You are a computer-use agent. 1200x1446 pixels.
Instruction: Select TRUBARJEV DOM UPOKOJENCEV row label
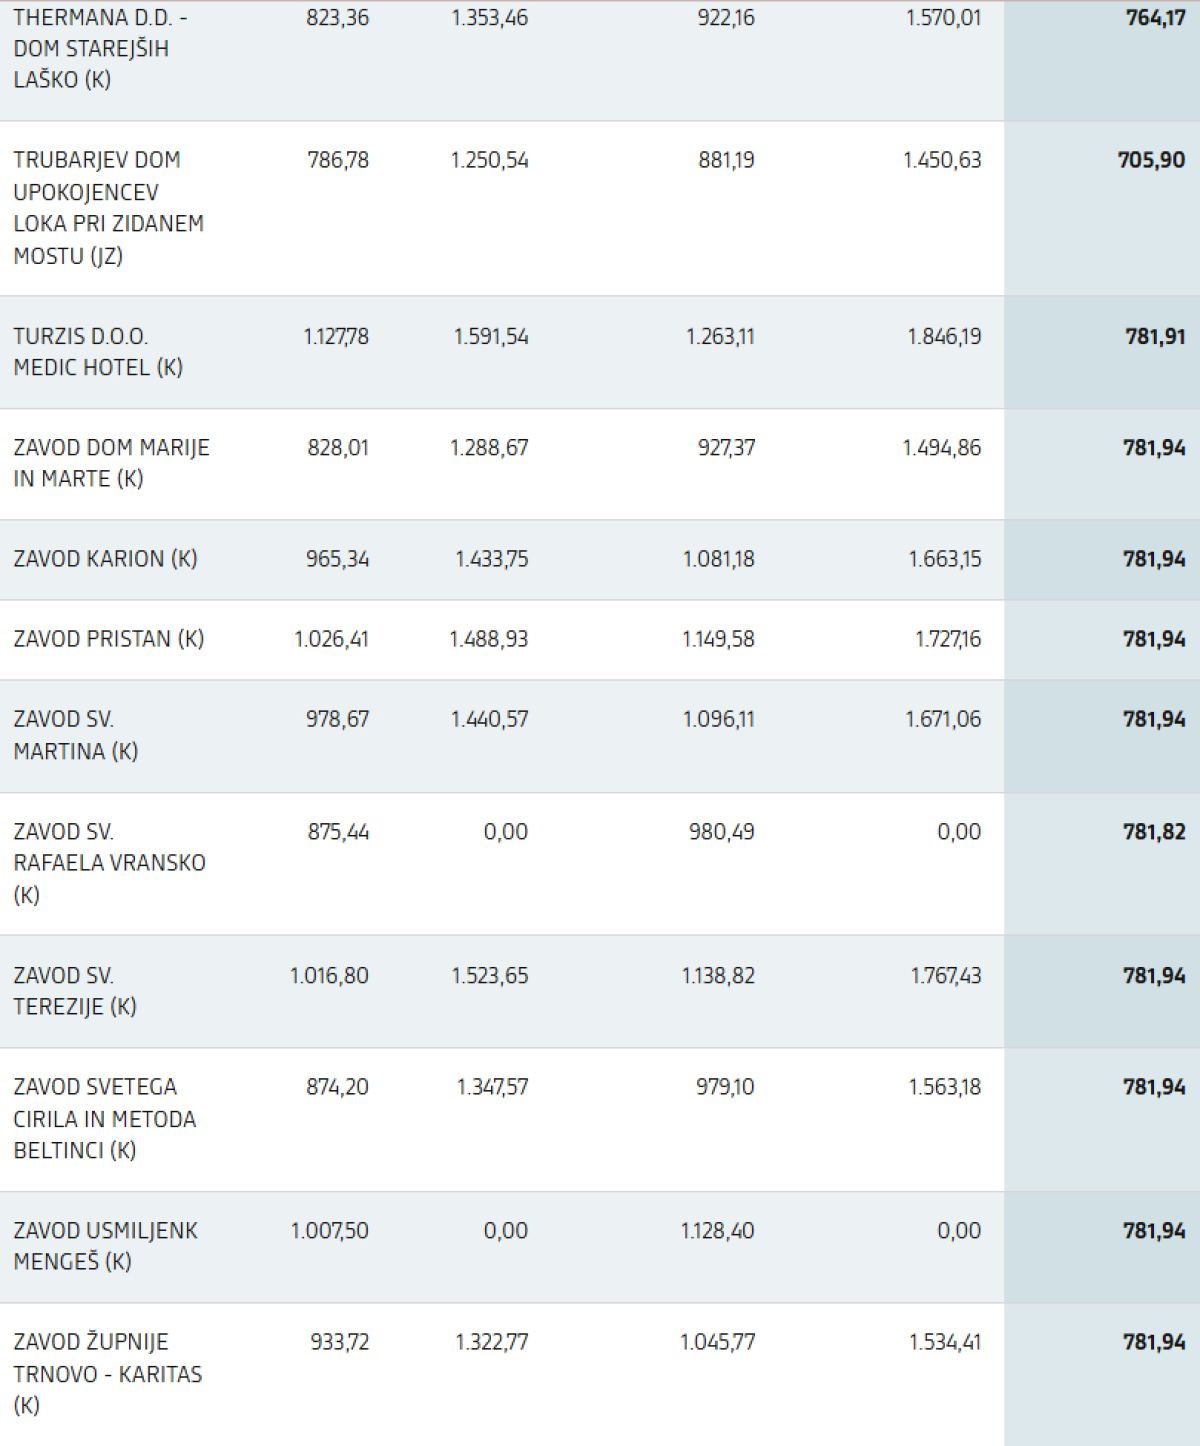108,207
